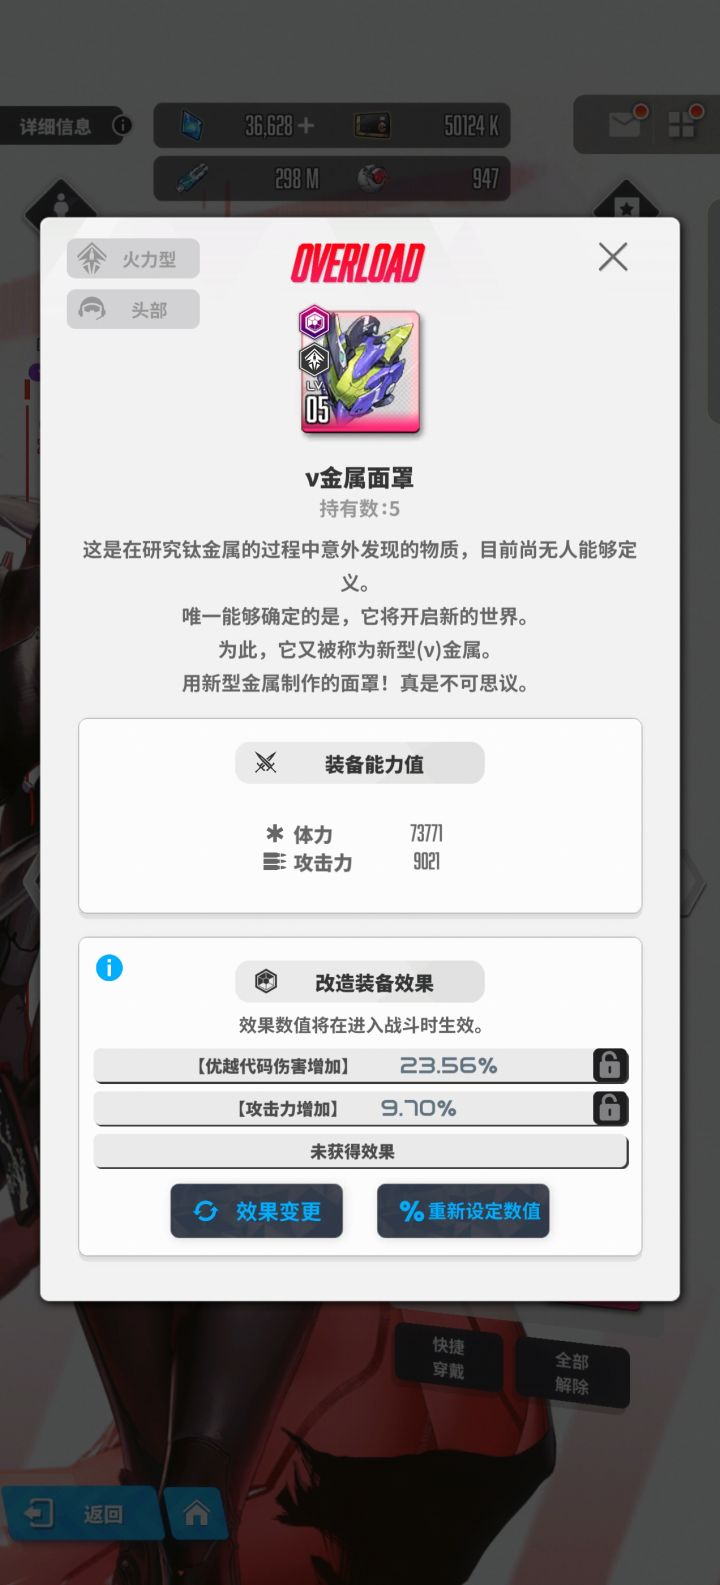Open the grid menu icon
This screenshot has width=720, height=1585.
pos(685,124)
